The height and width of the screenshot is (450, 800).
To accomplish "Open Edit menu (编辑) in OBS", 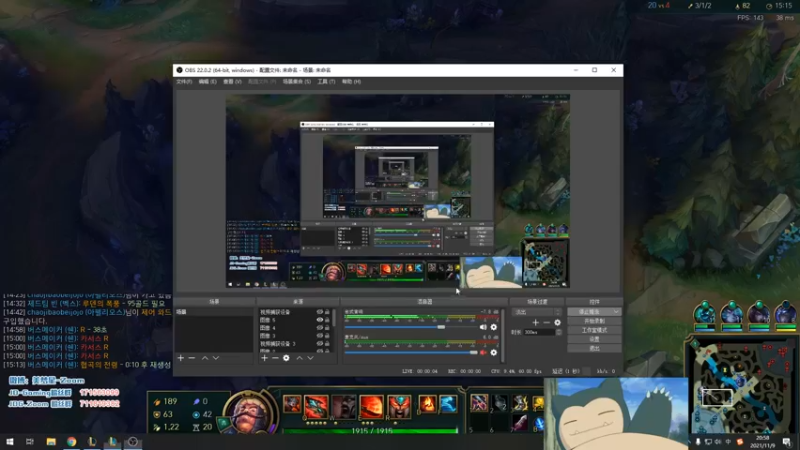I will 207,82.
